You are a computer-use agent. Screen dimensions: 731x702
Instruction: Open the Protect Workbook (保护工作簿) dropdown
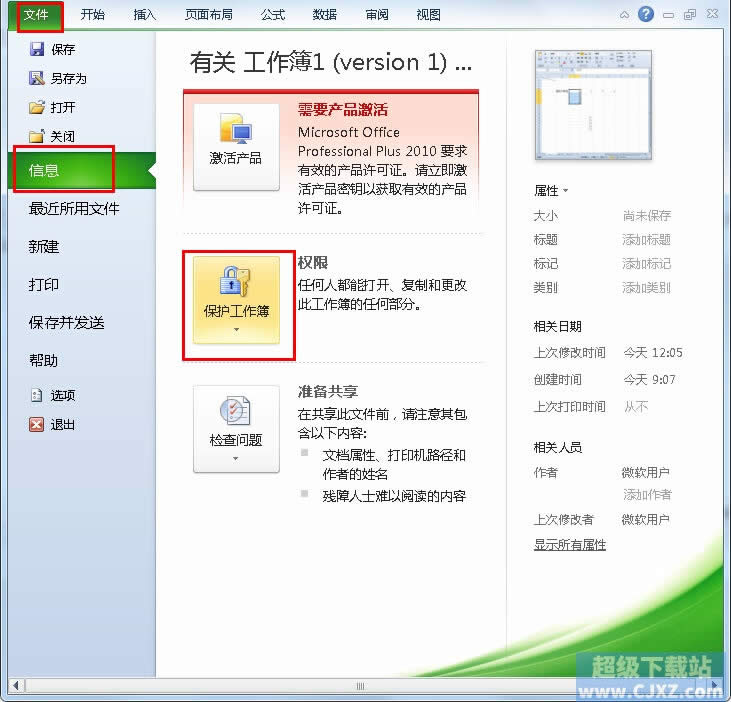point(236,300)
